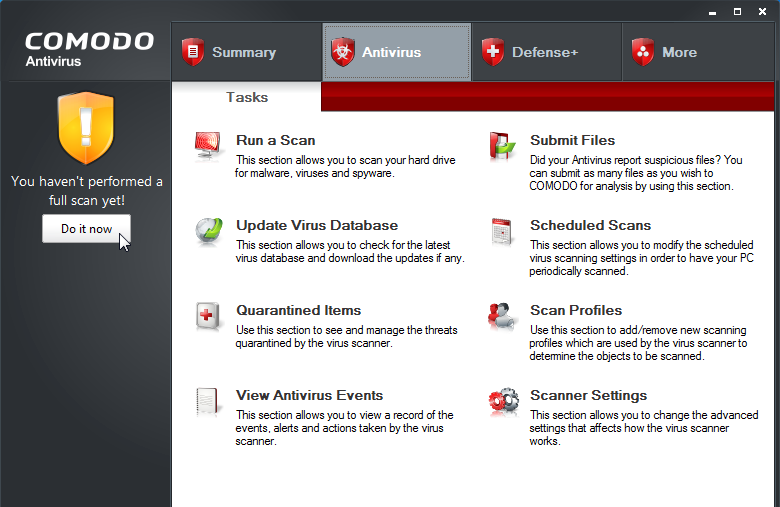This screenshot has height=507, width=780.
Task: Click the Scheduled Scans calendar icon
Action: pos(501,231)
